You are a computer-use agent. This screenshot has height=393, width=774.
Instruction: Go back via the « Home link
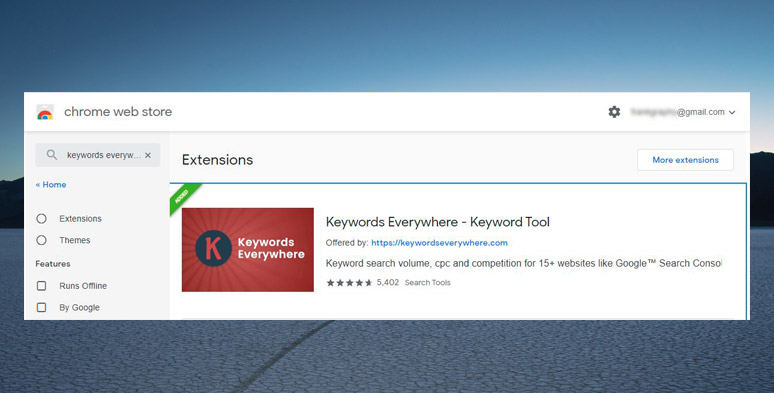51,185
